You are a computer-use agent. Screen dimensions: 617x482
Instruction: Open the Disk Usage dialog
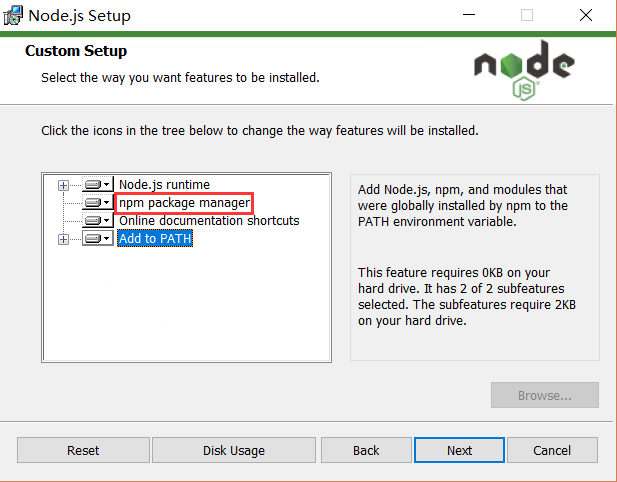(x=234, y=450)
